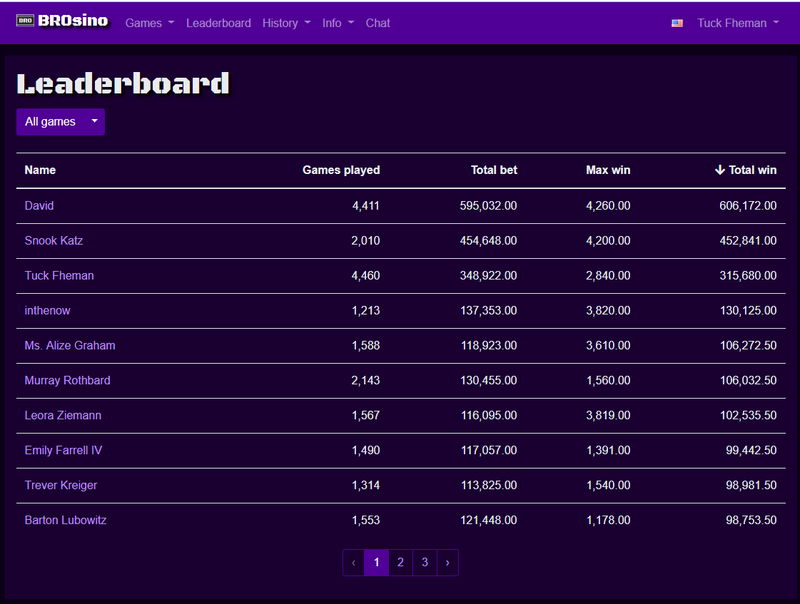Open the US flag language selector
Image resolution: width=800 pixels, height=604 pixels.
tap(677, 23)
